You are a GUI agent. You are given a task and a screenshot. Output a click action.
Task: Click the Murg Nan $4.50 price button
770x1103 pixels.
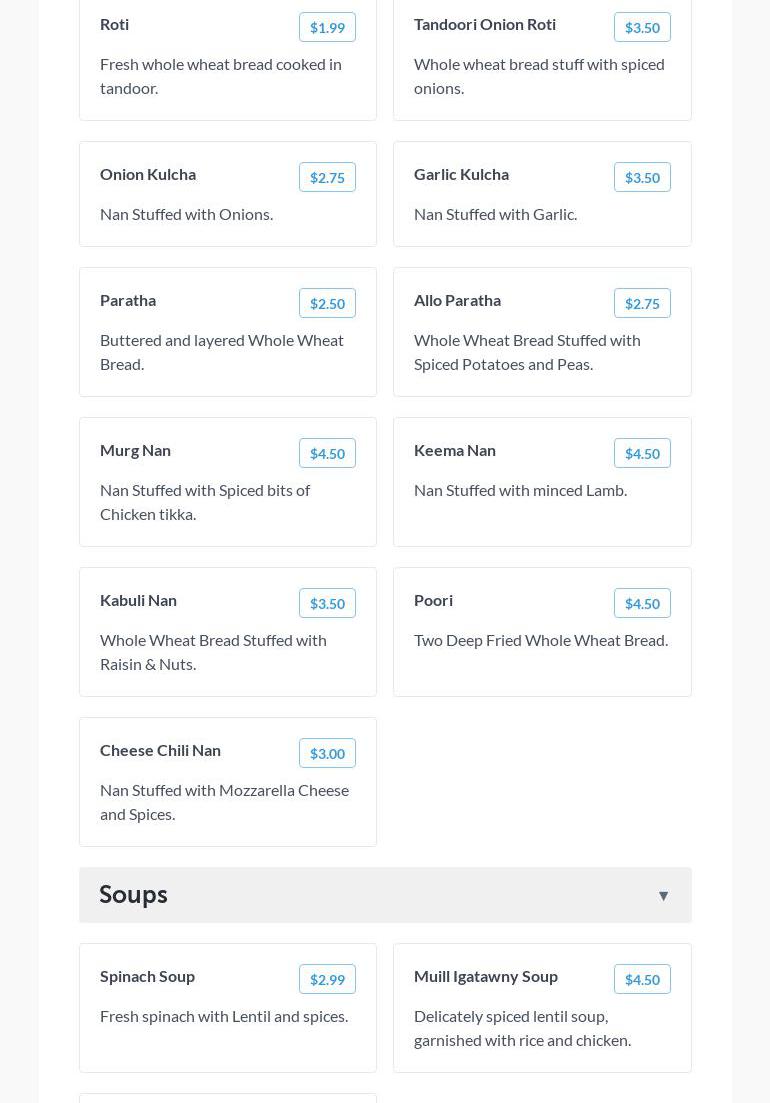327,454
